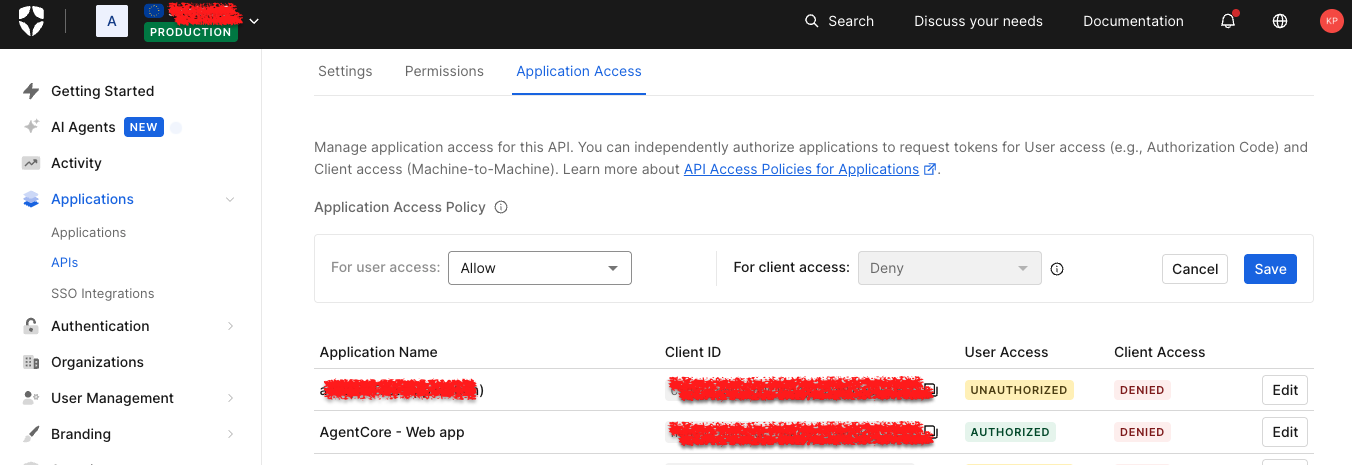
Task: Click the external link icon after API Access Policies
Action: (930, 169)
